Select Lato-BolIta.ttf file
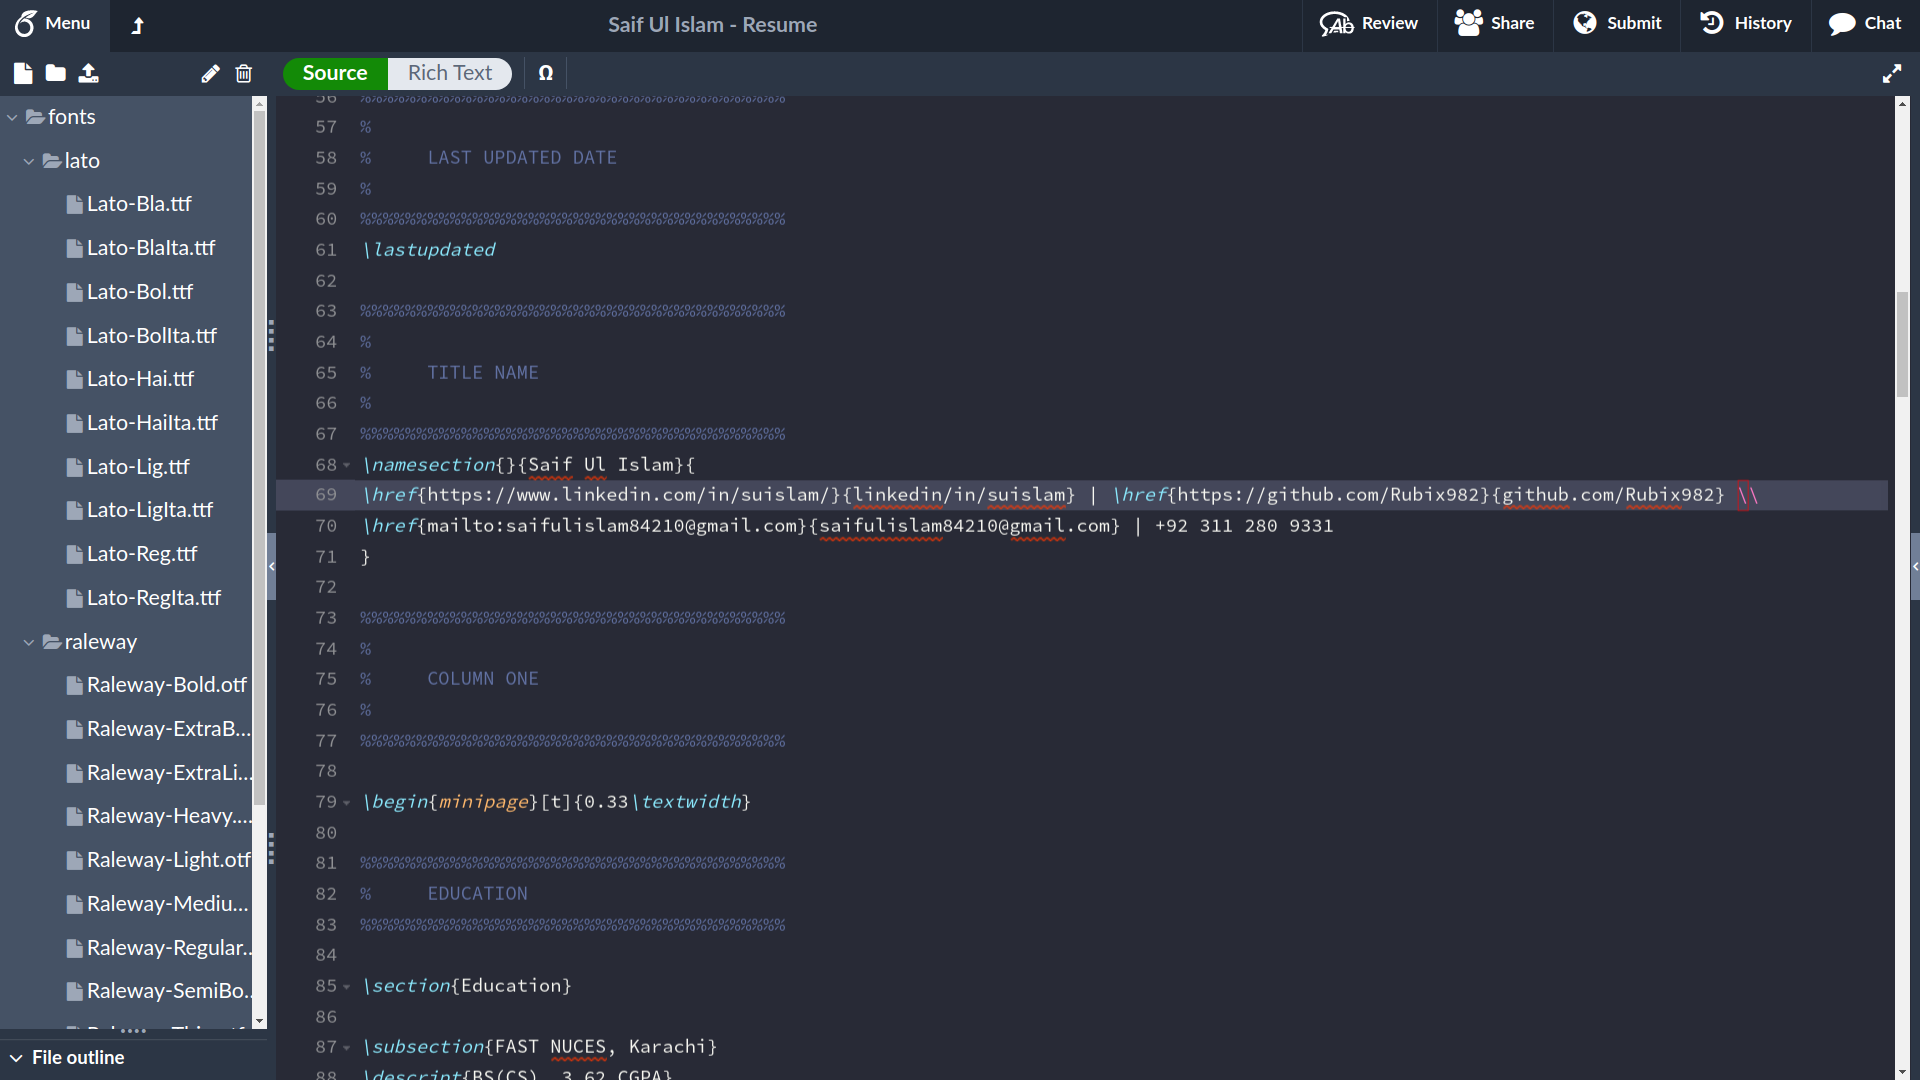The image size is (1920, 1080). (x=151, y=336)
